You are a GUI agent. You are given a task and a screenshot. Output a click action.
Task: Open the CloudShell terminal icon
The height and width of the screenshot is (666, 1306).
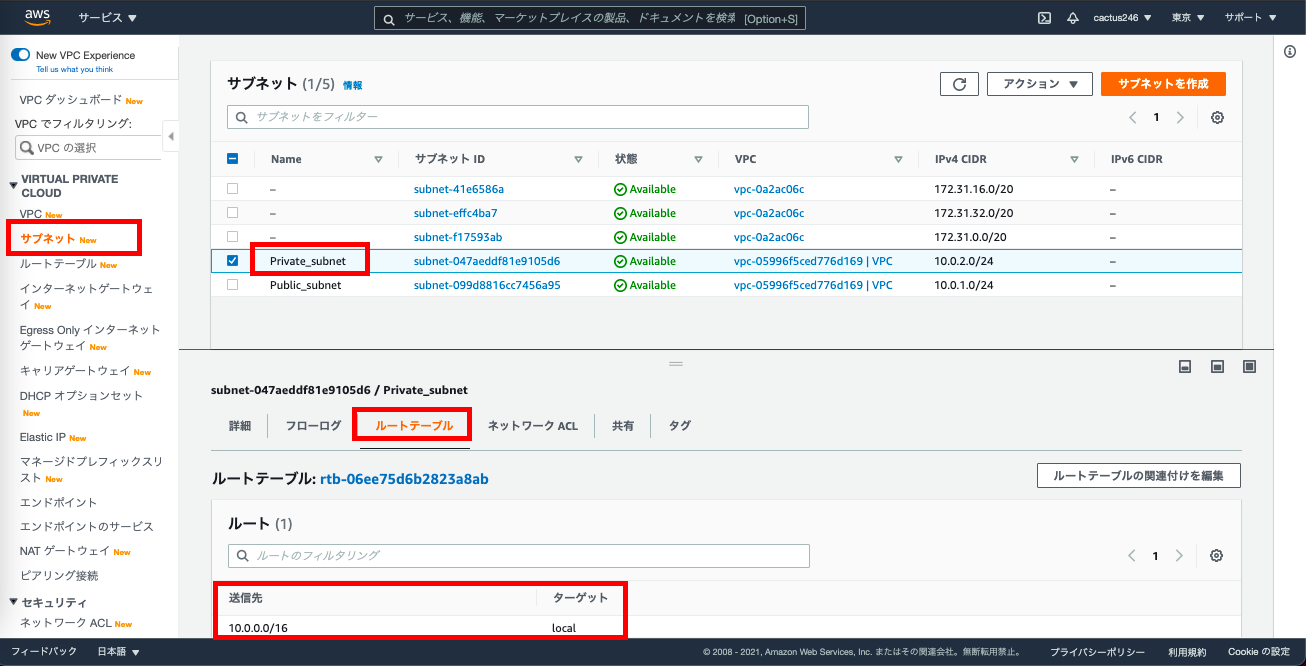[1044, 18]
